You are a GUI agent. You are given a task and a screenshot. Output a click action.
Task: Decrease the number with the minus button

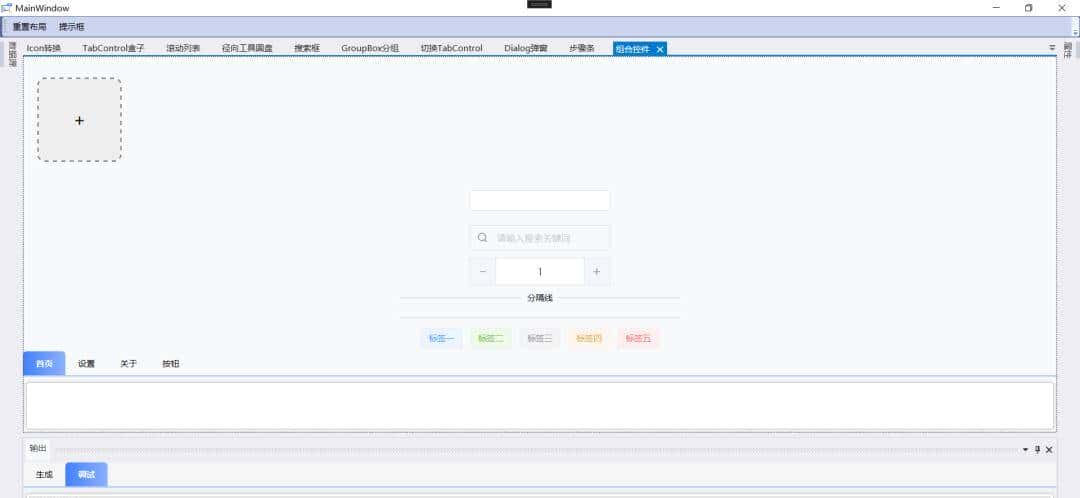(x=482, y=271)
